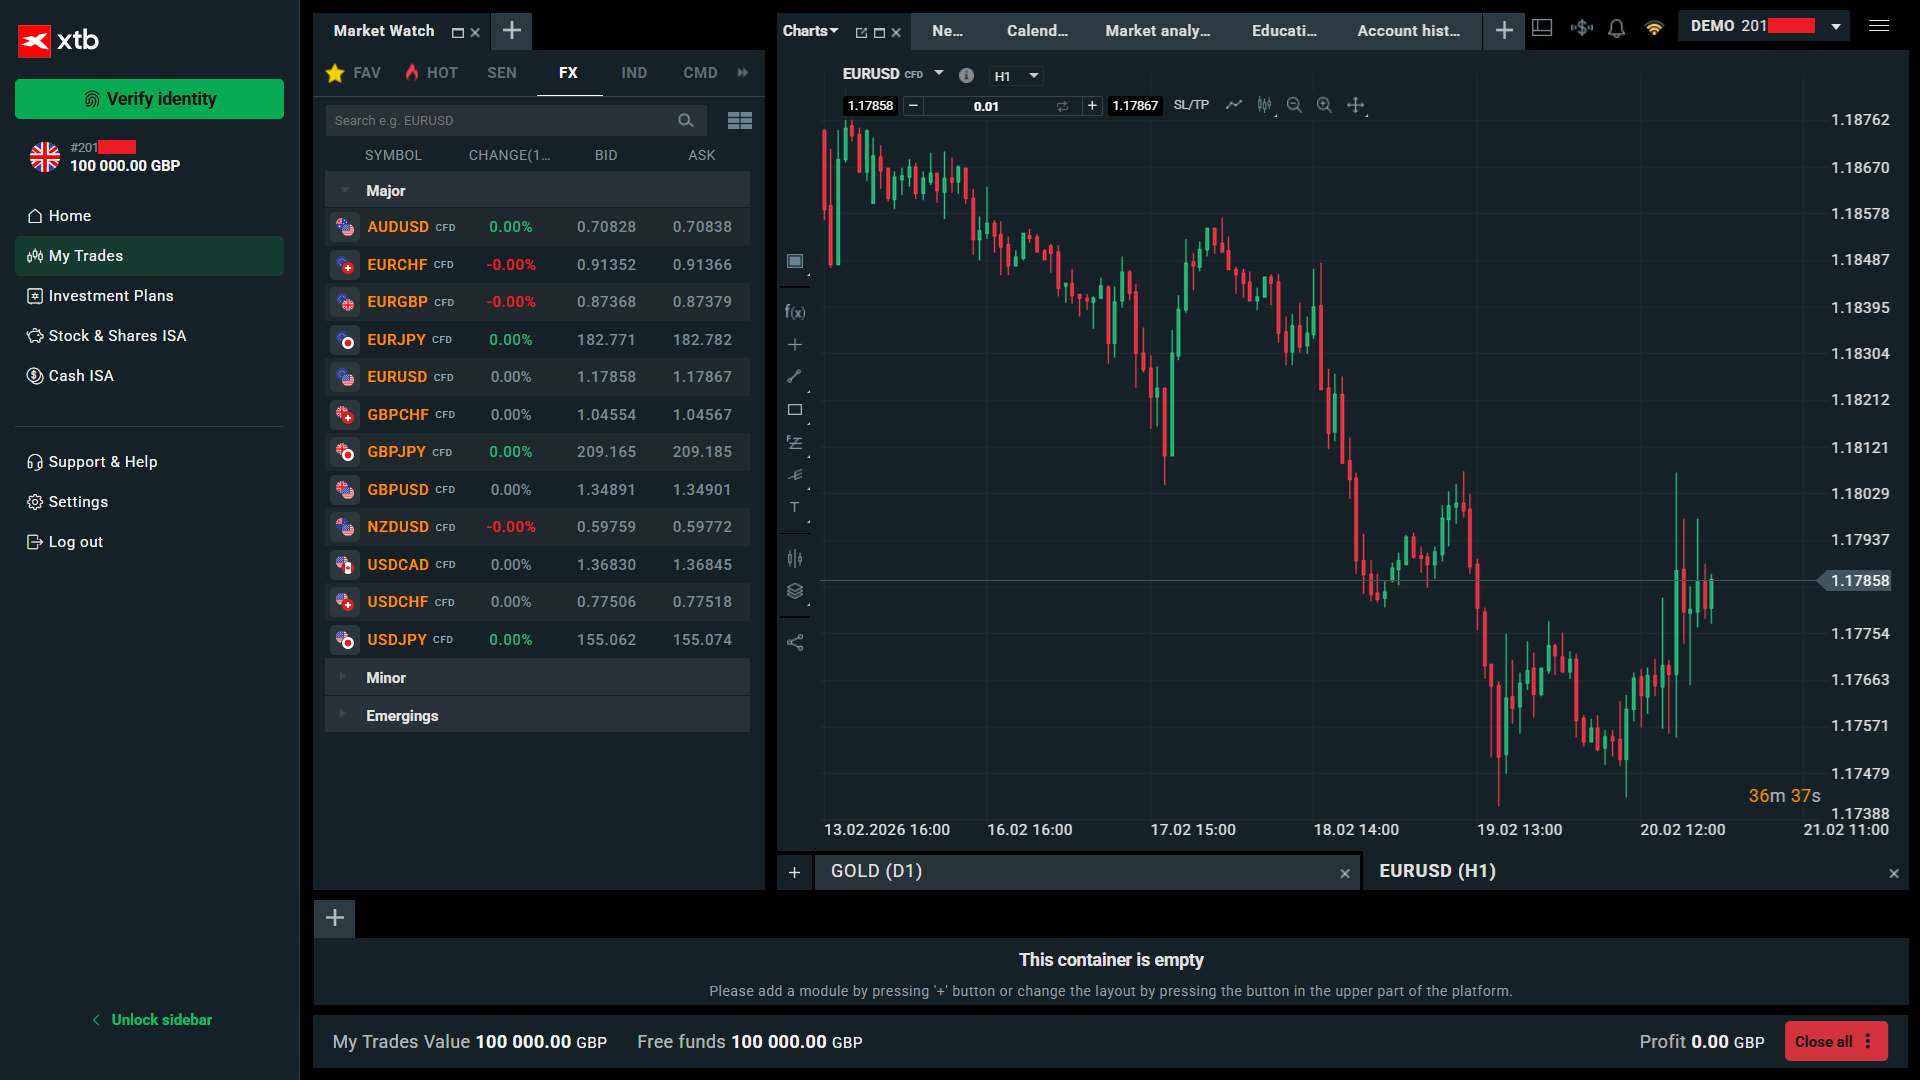Select the rectangle drawing tool

[x=795, y=410]
